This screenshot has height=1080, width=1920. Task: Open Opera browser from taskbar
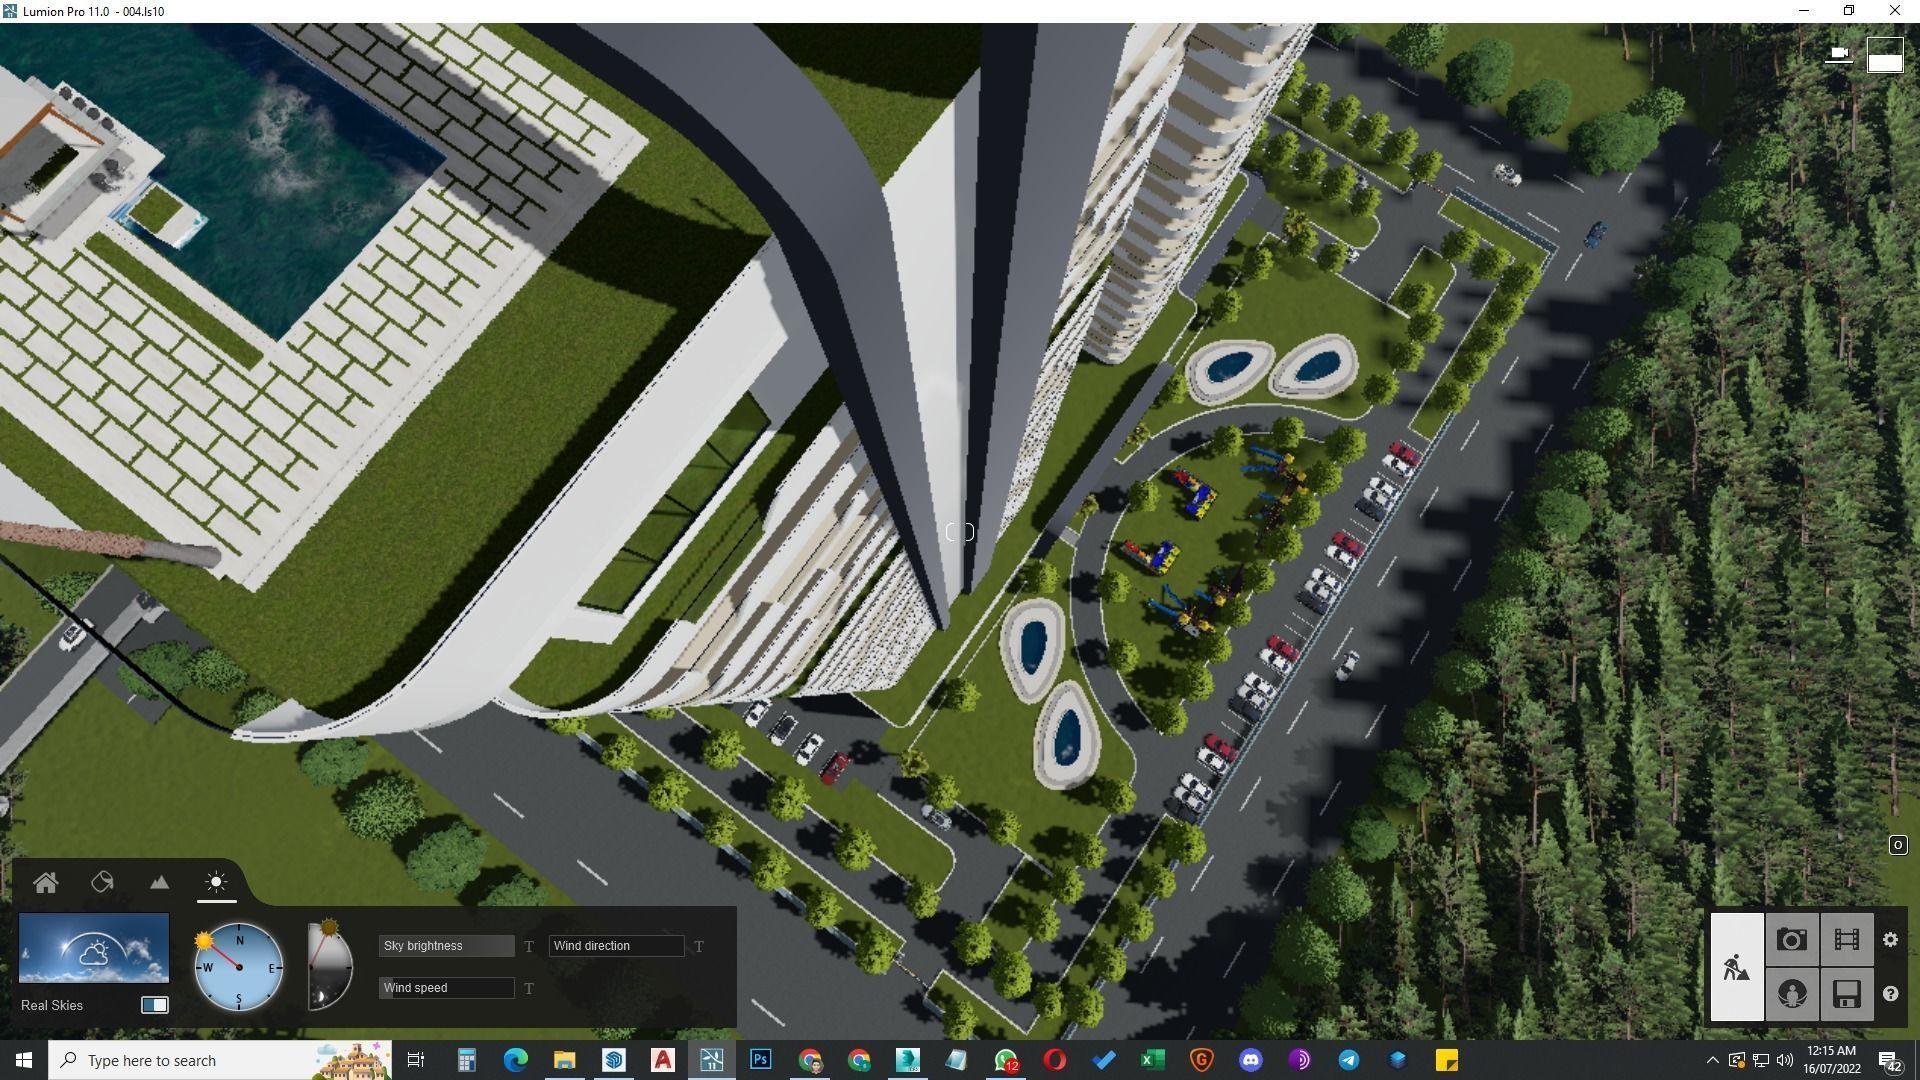1054,1060
